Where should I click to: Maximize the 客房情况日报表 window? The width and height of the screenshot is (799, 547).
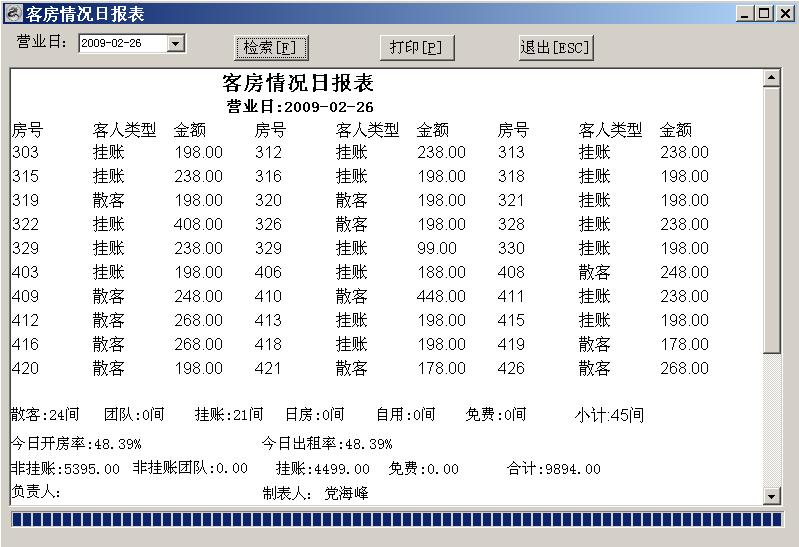point(764,14)
